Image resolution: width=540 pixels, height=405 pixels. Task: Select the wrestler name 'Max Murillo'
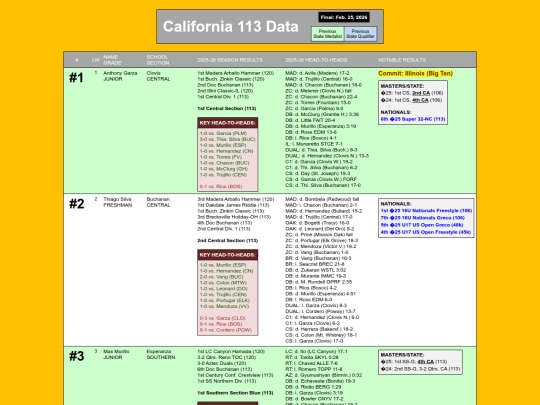click(116, 351)
